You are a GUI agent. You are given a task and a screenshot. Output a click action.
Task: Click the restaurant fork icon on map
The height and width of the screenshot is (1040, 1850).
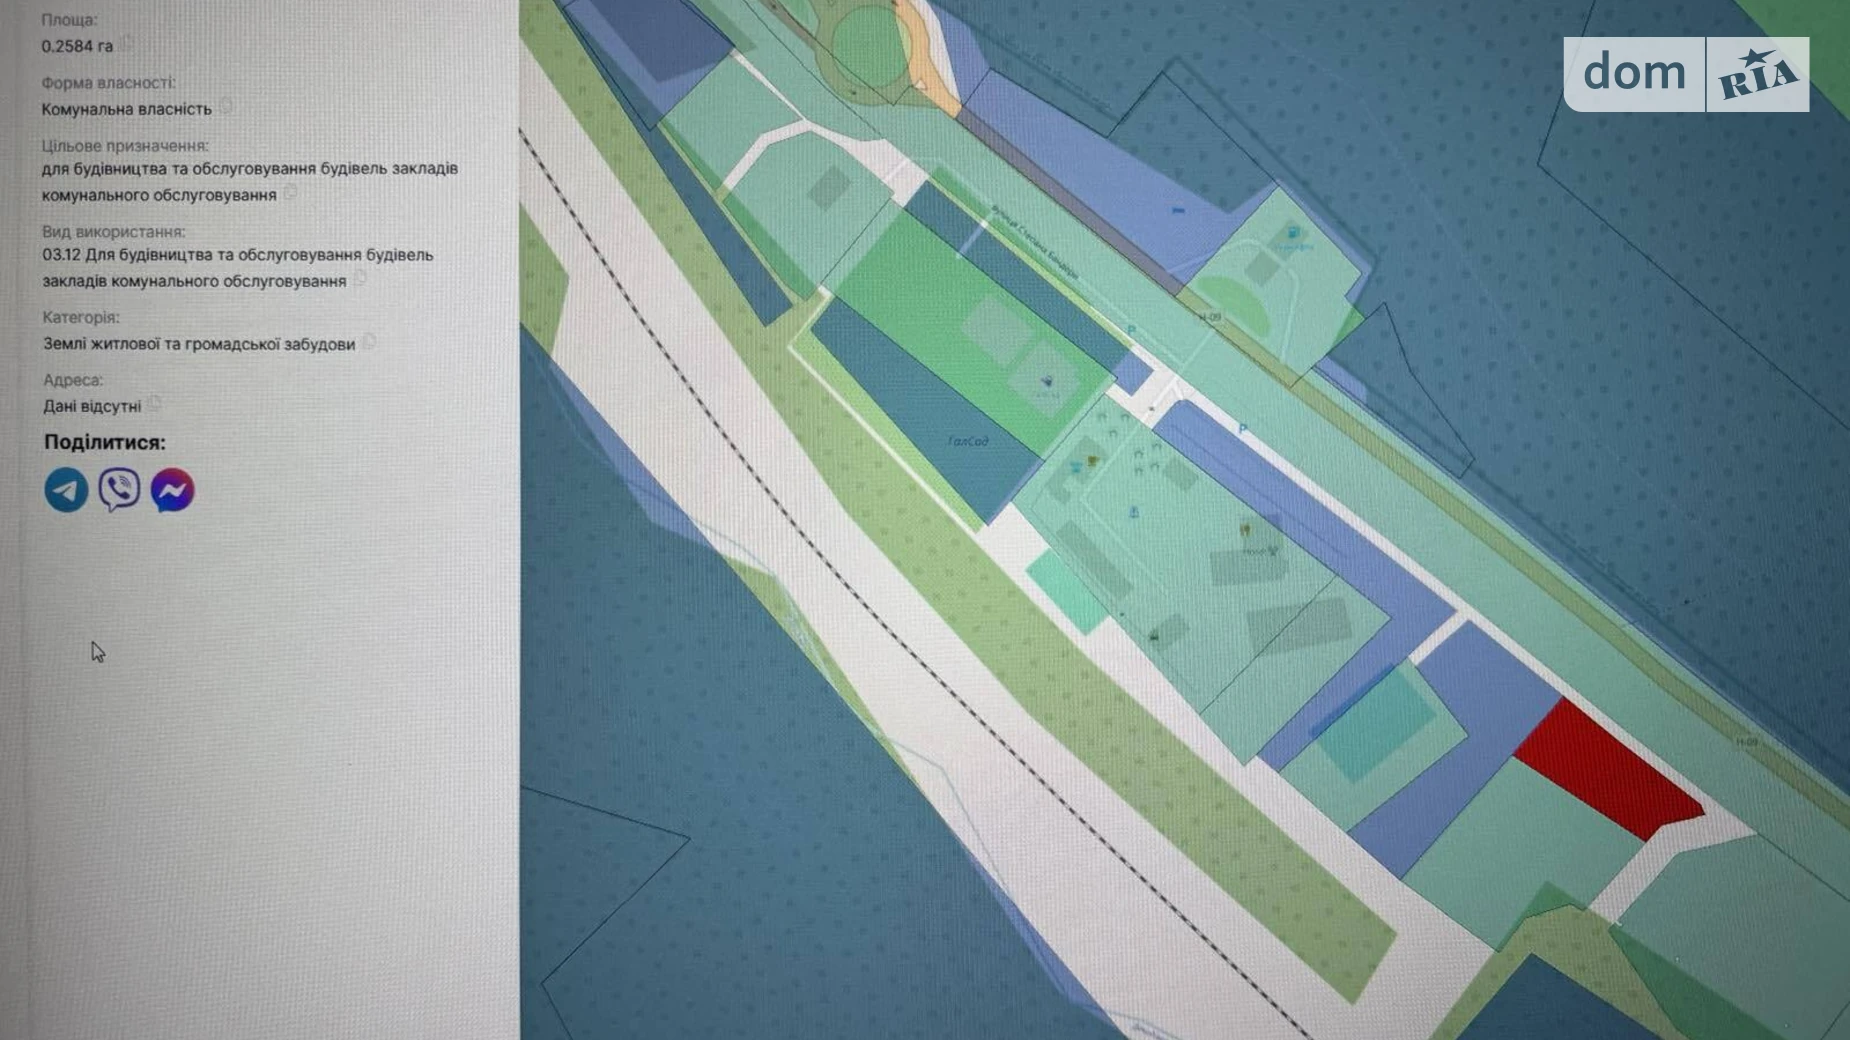[1245, 529]
